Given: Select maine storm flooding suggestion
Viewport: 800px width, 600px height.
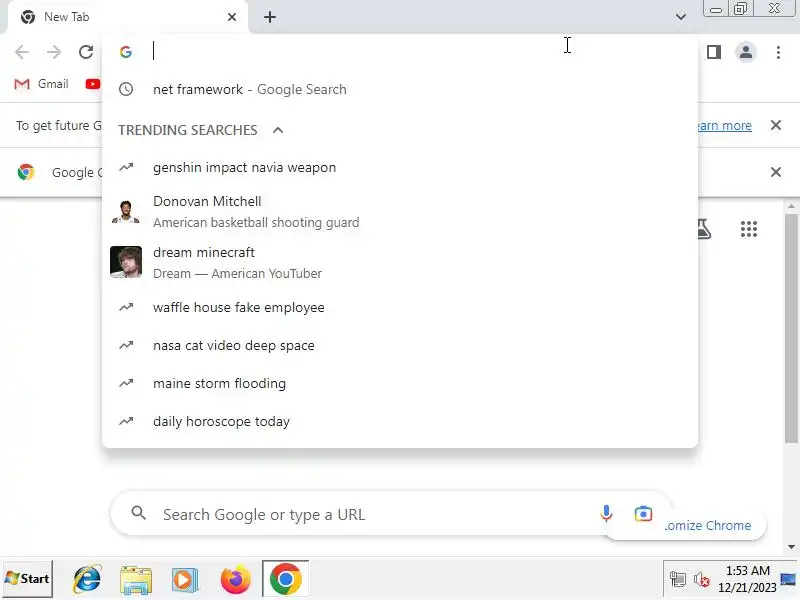Looking at the screenshot, I should click(400, 383).
